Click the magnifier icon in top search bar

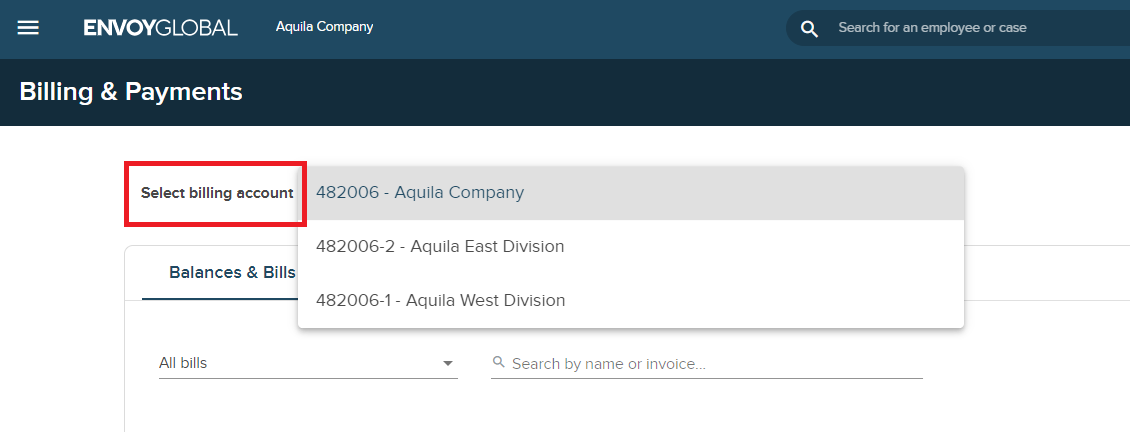tap(810, 28)
